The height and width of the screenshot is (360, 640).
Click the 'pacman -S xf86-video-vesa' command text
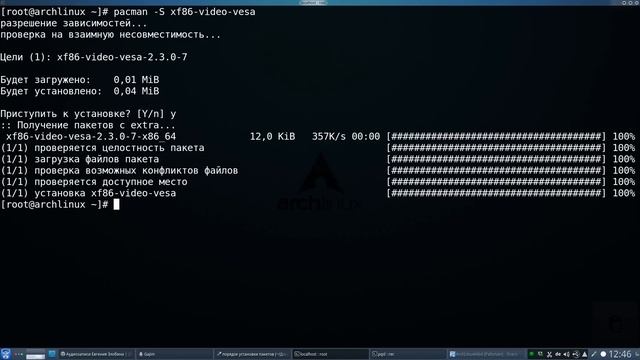[x=184, y=12]
